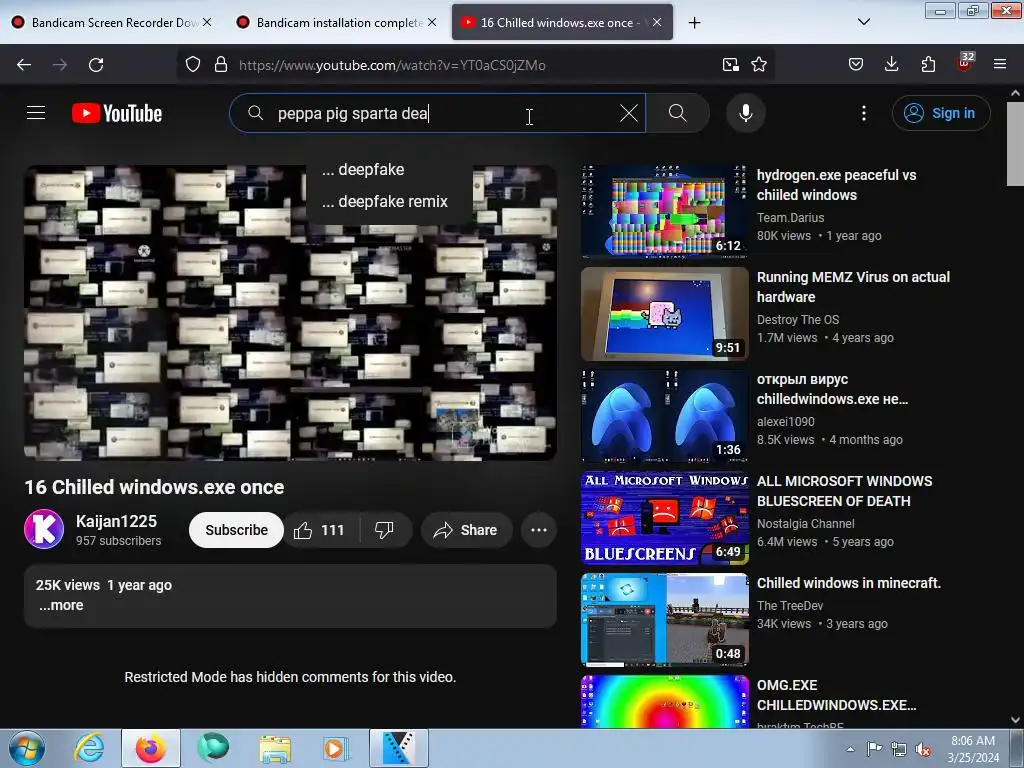Open the Firefox application menu

tap(1000, 65)
